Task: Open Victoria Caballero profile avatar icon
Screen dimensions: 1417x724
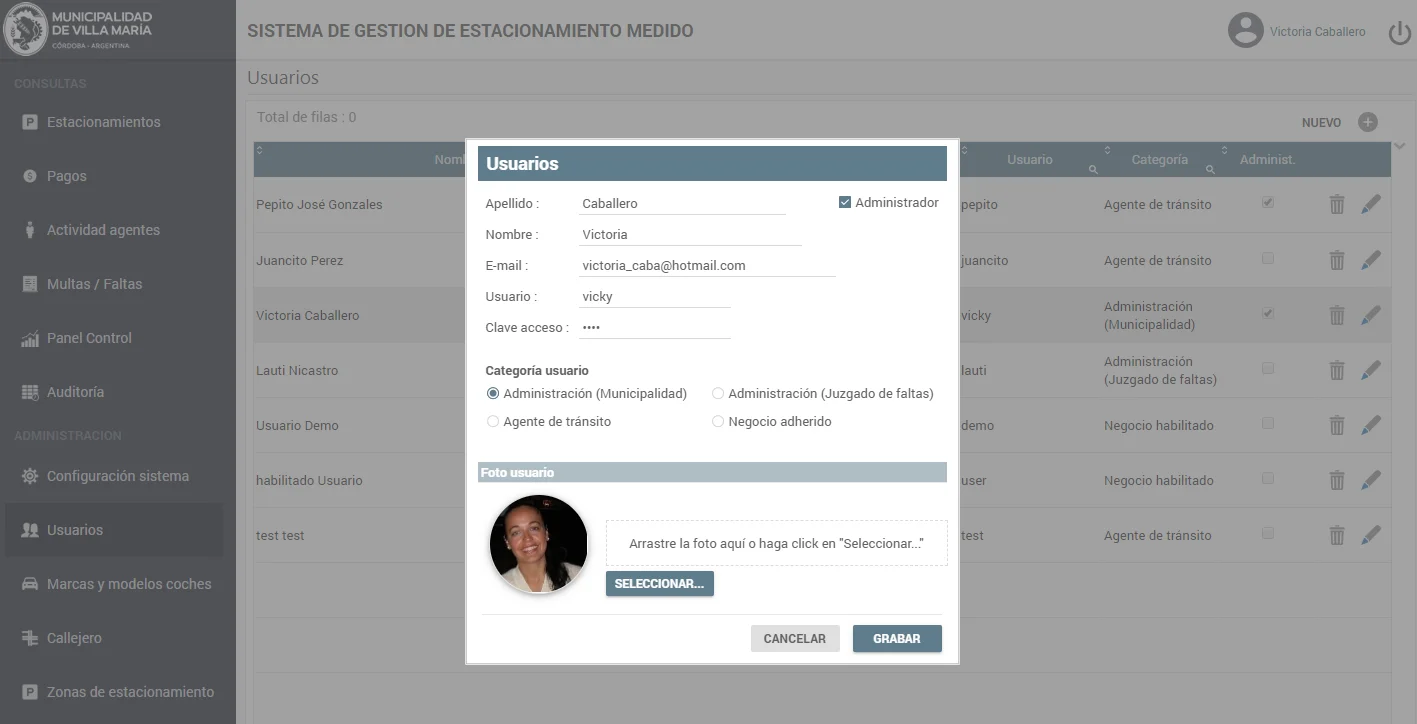Action: pos(1245,31)
